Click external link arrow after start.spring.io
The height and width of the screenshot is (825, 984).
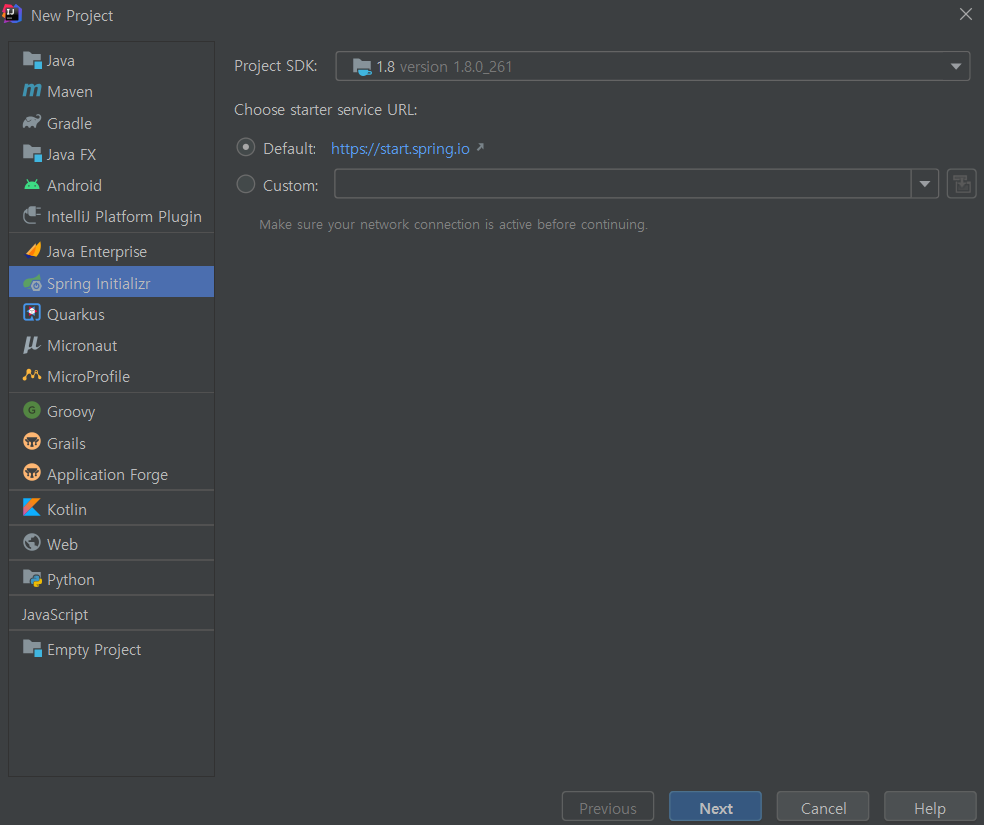tap(480, 147)
